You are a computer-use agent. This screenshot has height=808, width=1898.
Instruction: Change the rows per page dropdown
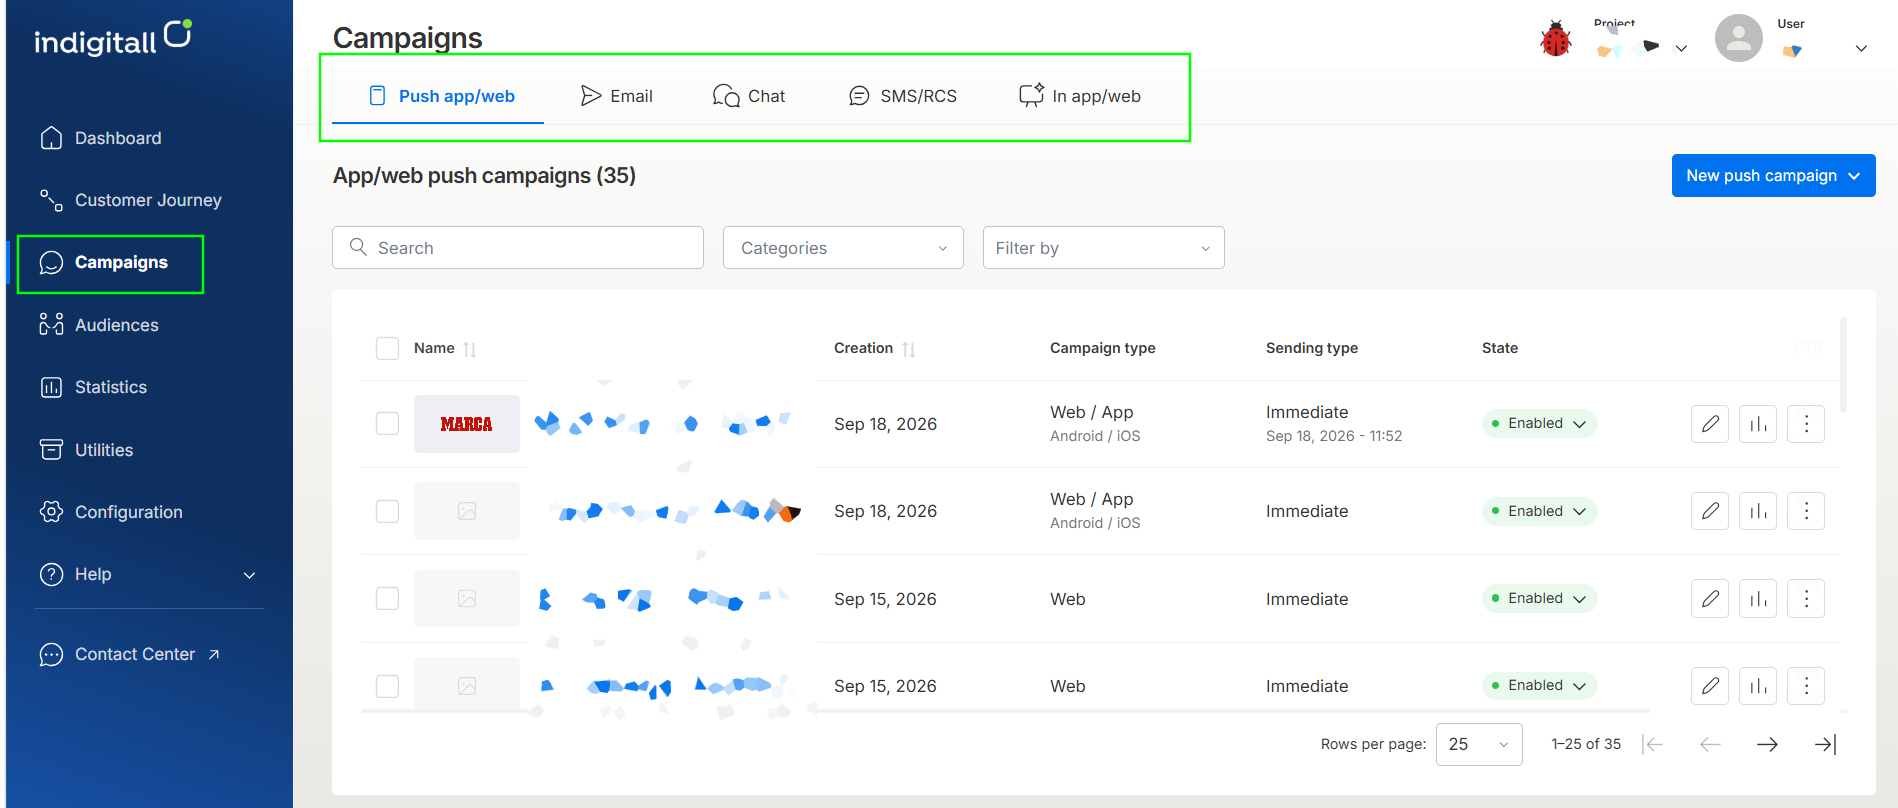point(1479,744)
